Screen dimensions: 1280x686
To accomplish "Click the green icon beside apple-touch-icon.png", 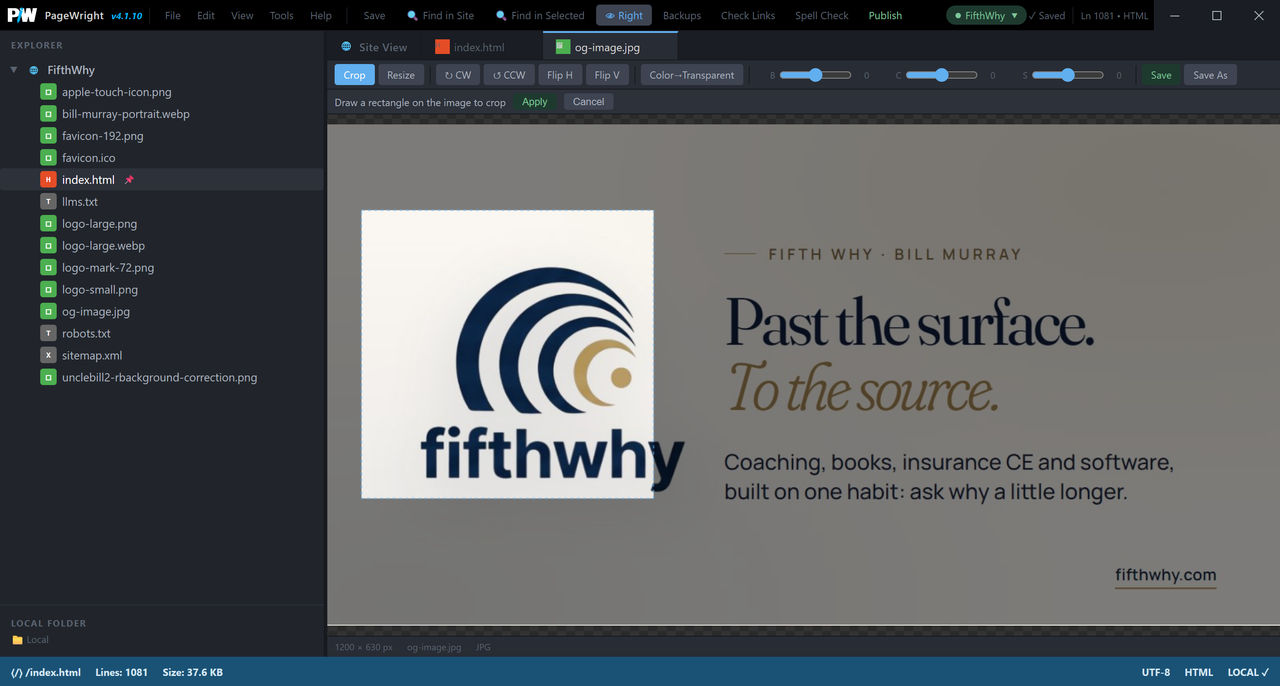I will pyautogui.click(x=48, y=92).
